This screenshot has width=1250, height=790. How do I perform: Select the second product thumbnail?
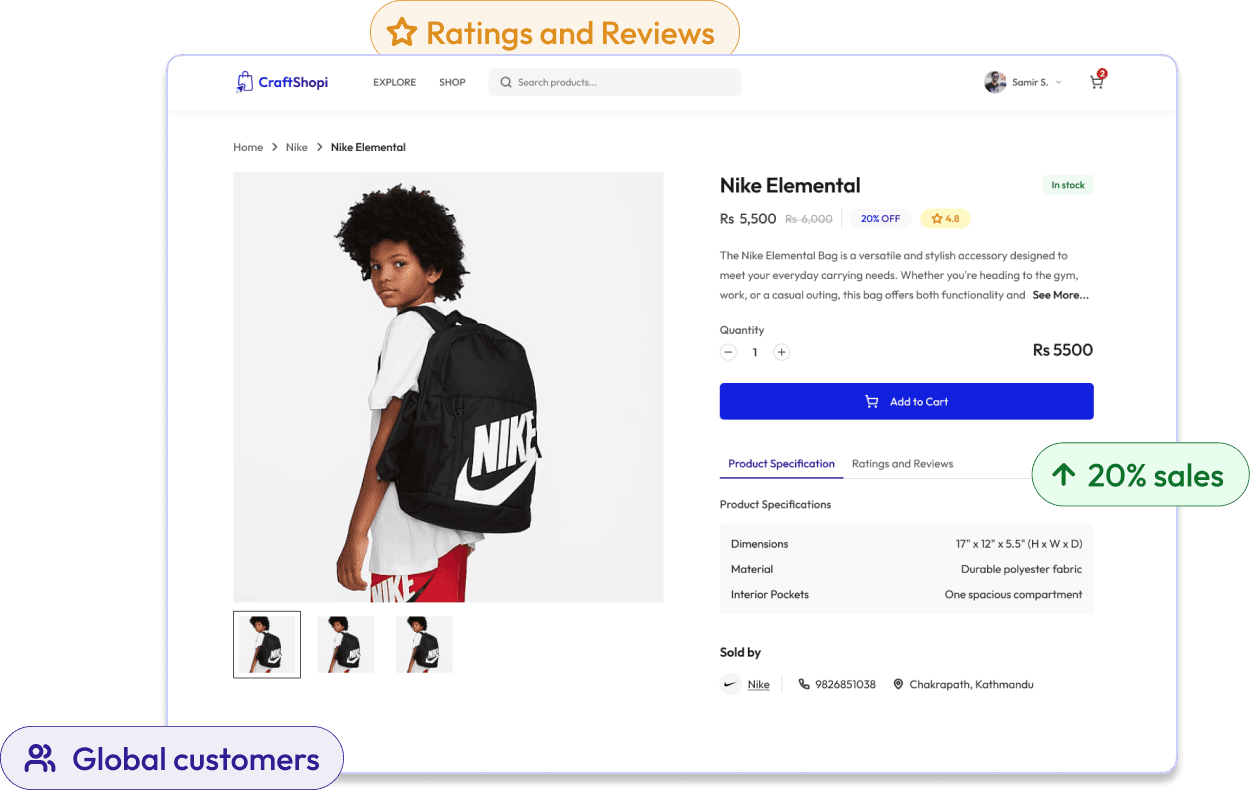[345, 644]
